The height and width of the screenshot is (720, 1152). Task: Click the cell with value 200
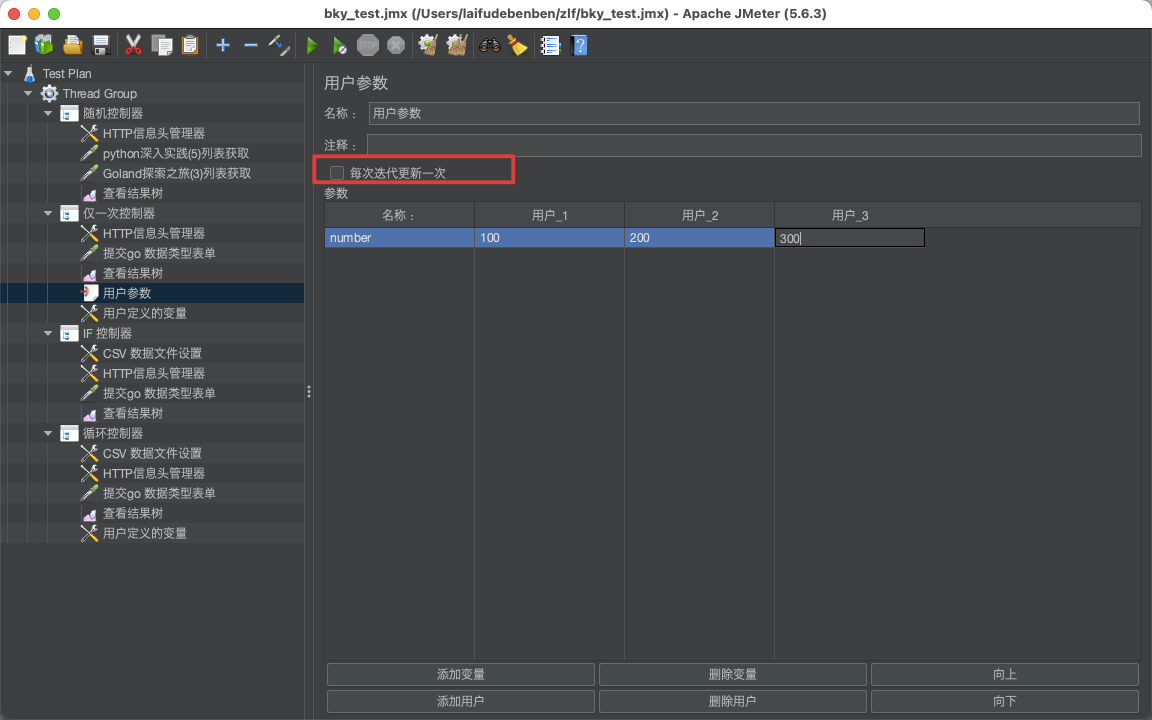pyautogui.click(x=699, y=238)
